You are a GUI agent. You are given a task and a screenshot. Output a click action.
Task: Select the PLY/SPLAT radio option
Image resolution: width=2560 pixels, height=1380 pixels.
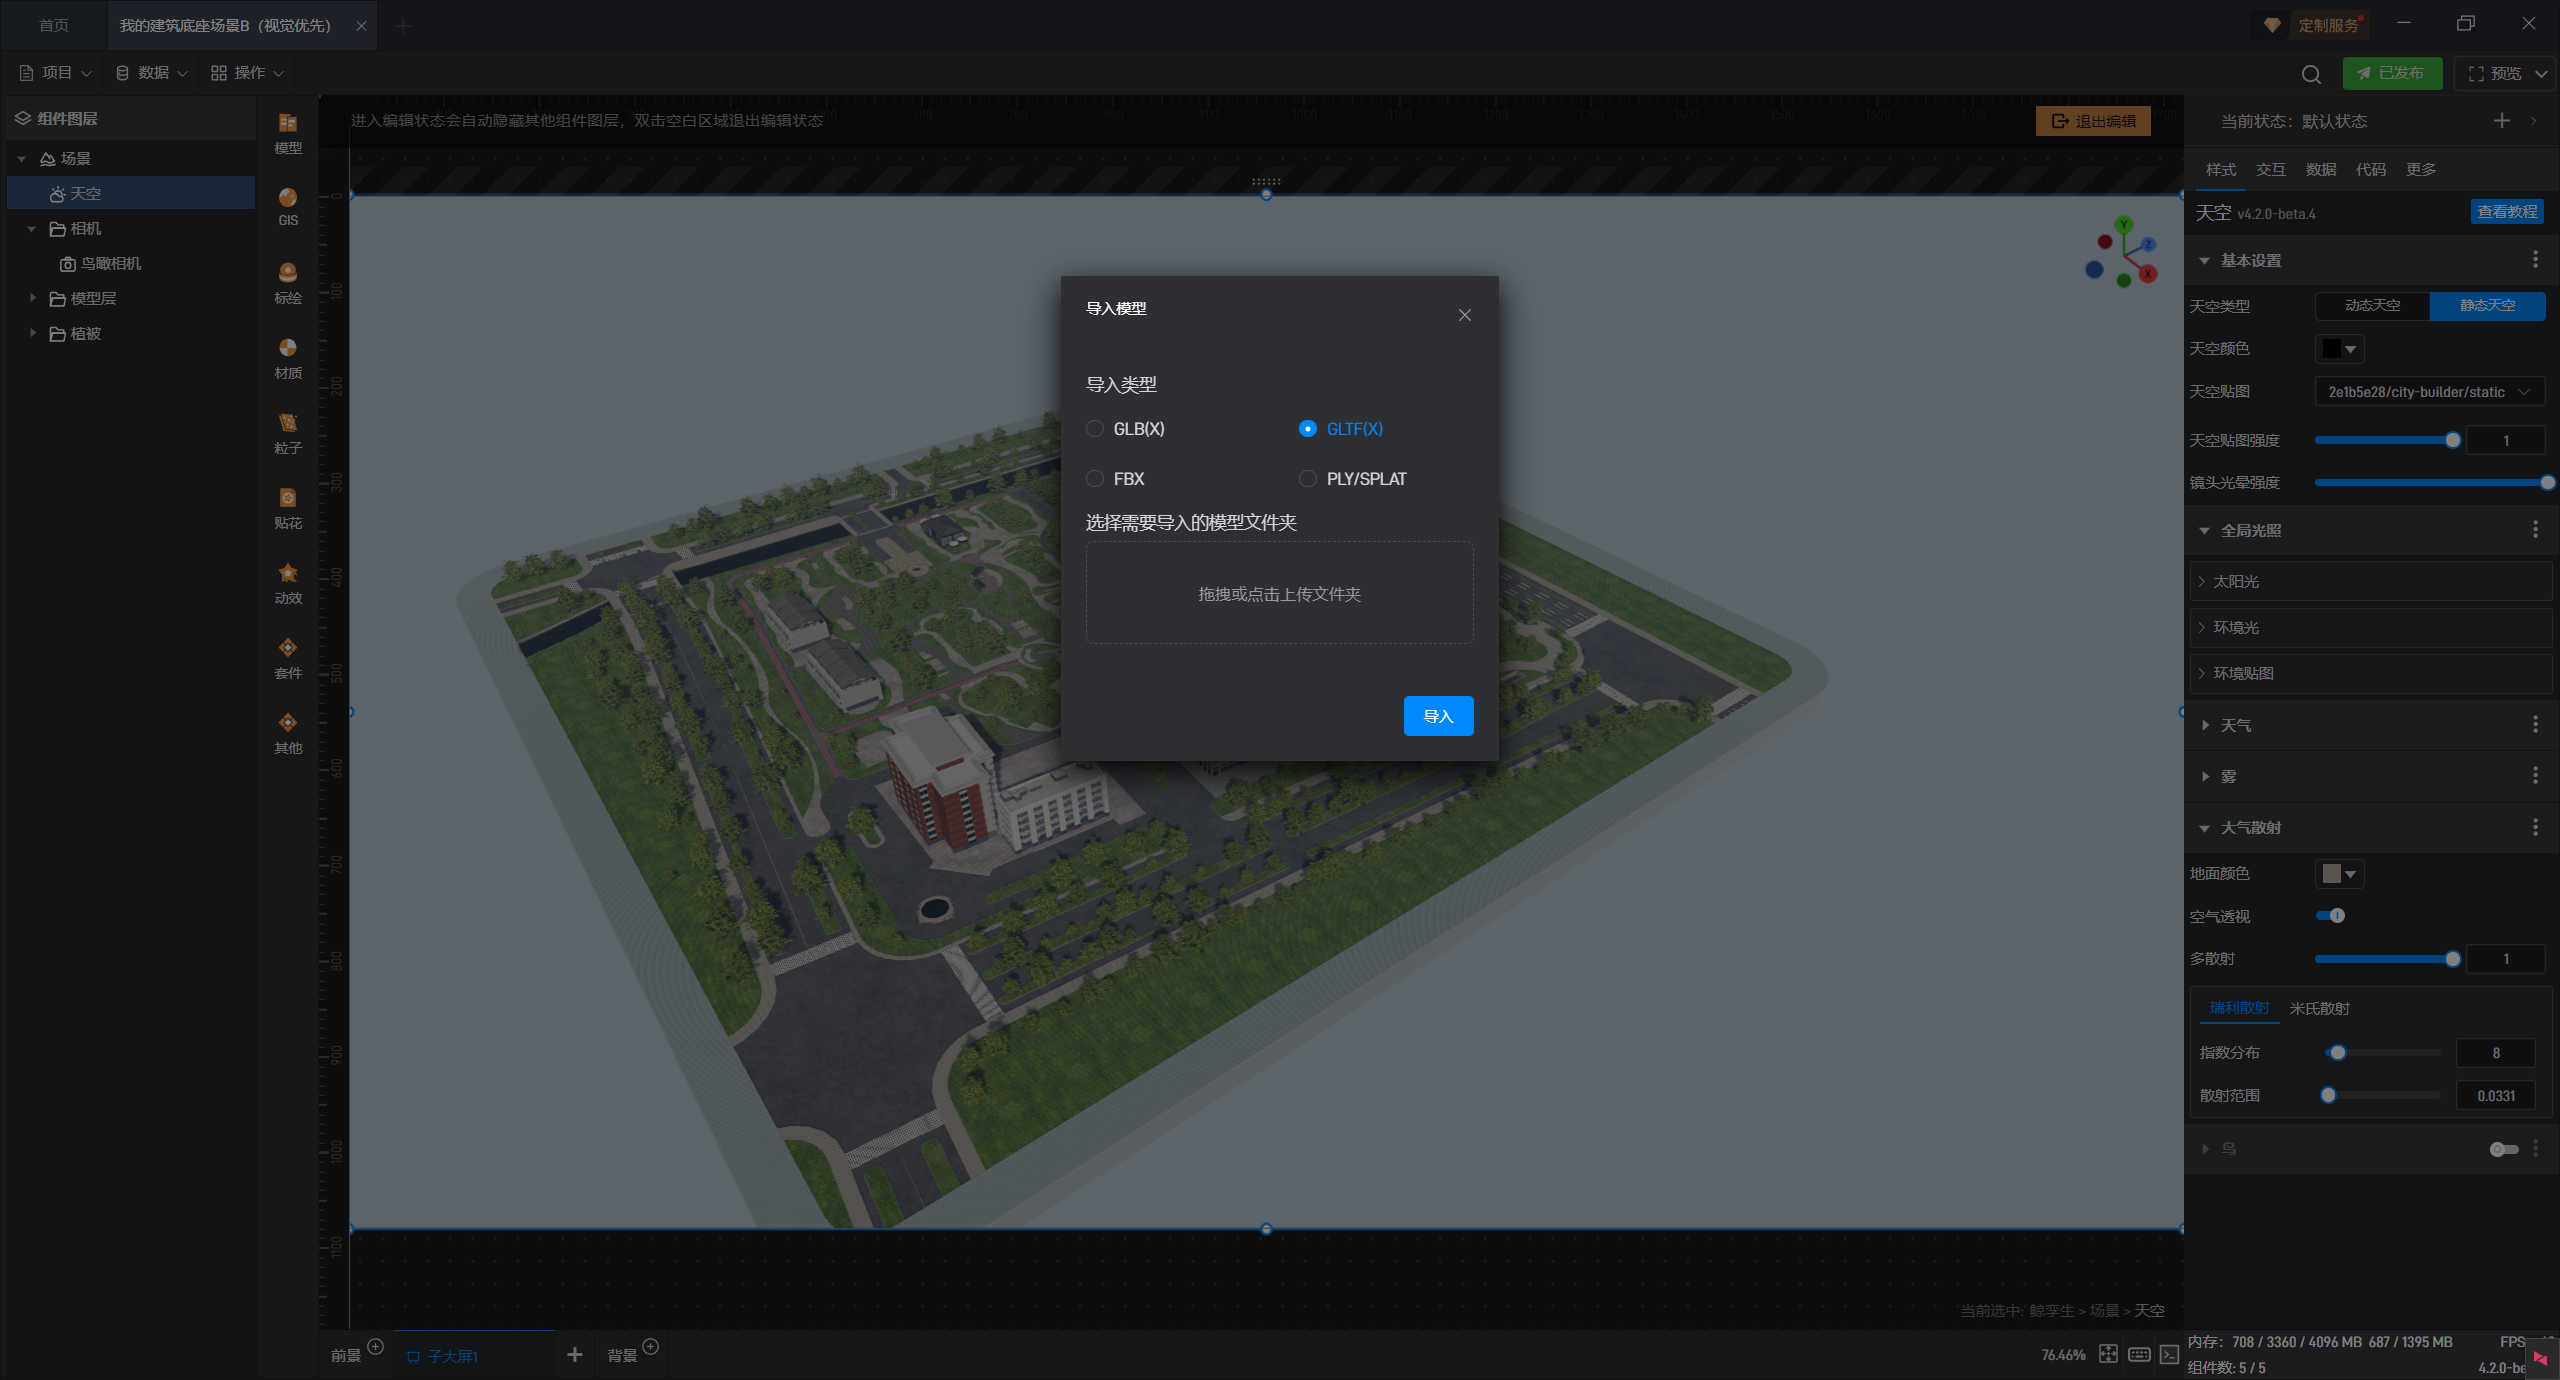coord(1308,479)
